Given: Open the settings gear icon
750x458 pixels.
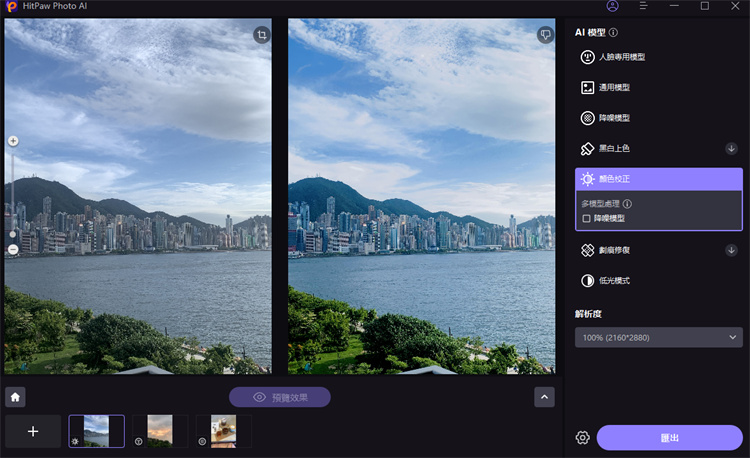Looking at the screenshot, I should (582, 438).
